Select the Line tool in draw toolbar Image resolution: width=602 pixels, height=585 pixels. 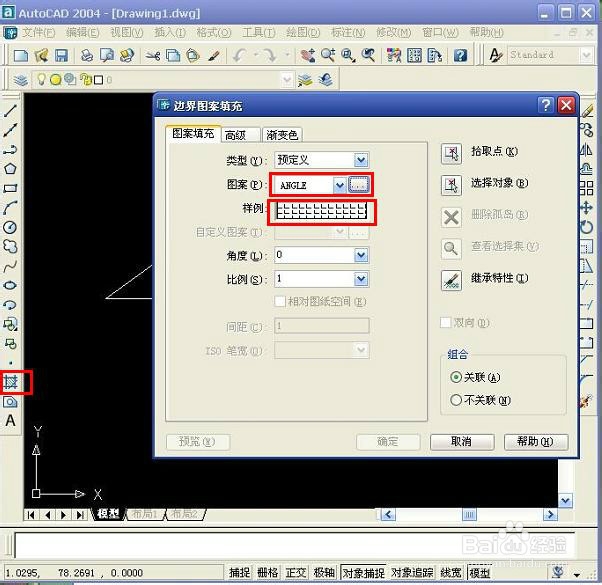(10, 111)
